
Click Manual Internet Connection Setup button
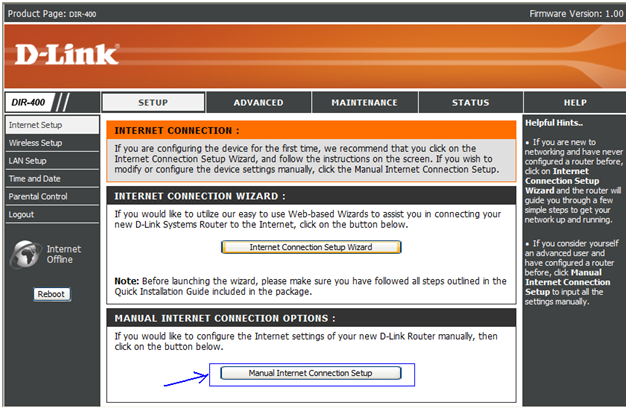(x=311, y=373)
